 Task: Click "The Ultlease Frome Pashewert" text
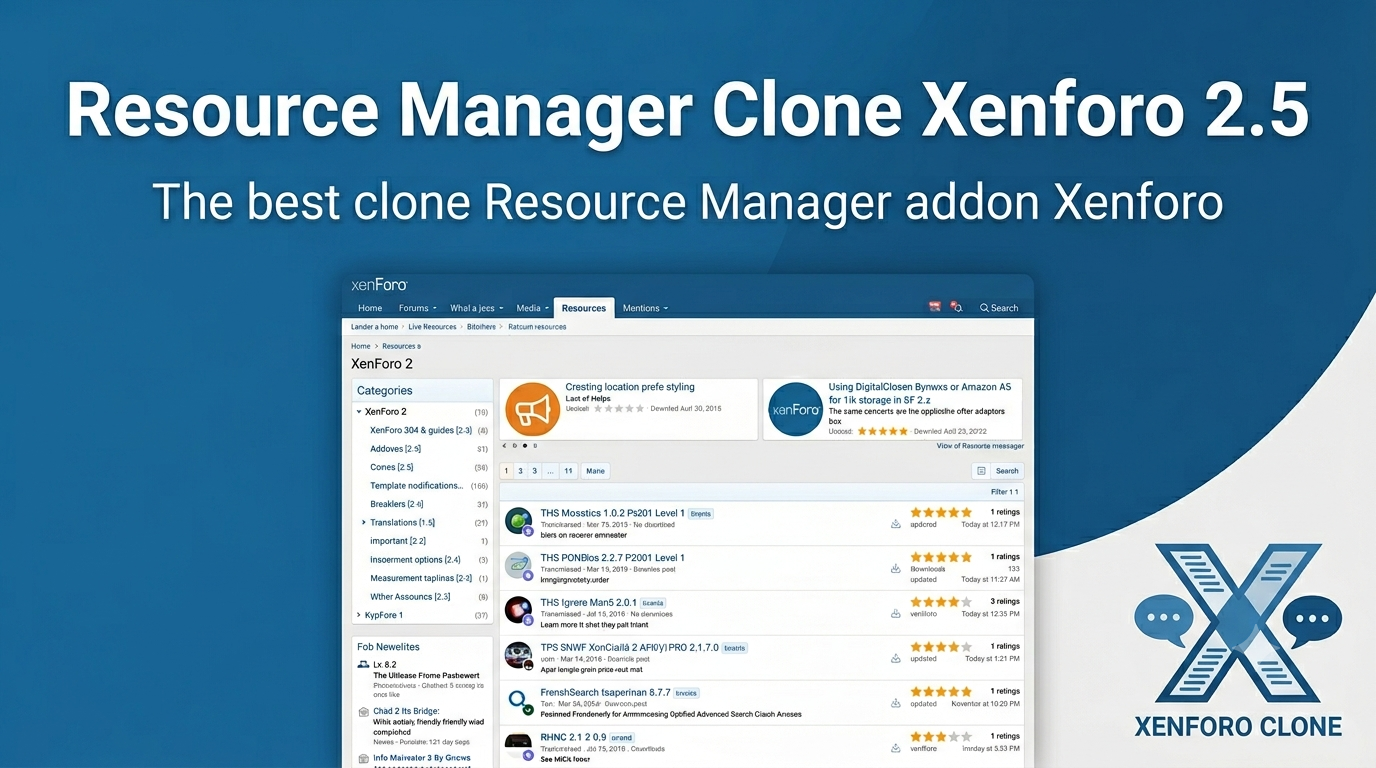click(427, 676)
